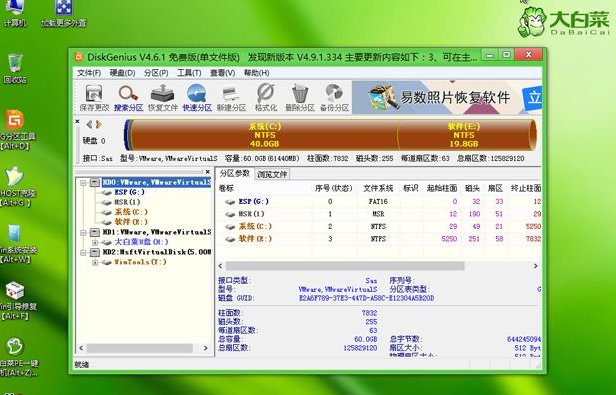Select HD1:VMware,VMwareVirtualS in disk tree

[x=157, y=232]
